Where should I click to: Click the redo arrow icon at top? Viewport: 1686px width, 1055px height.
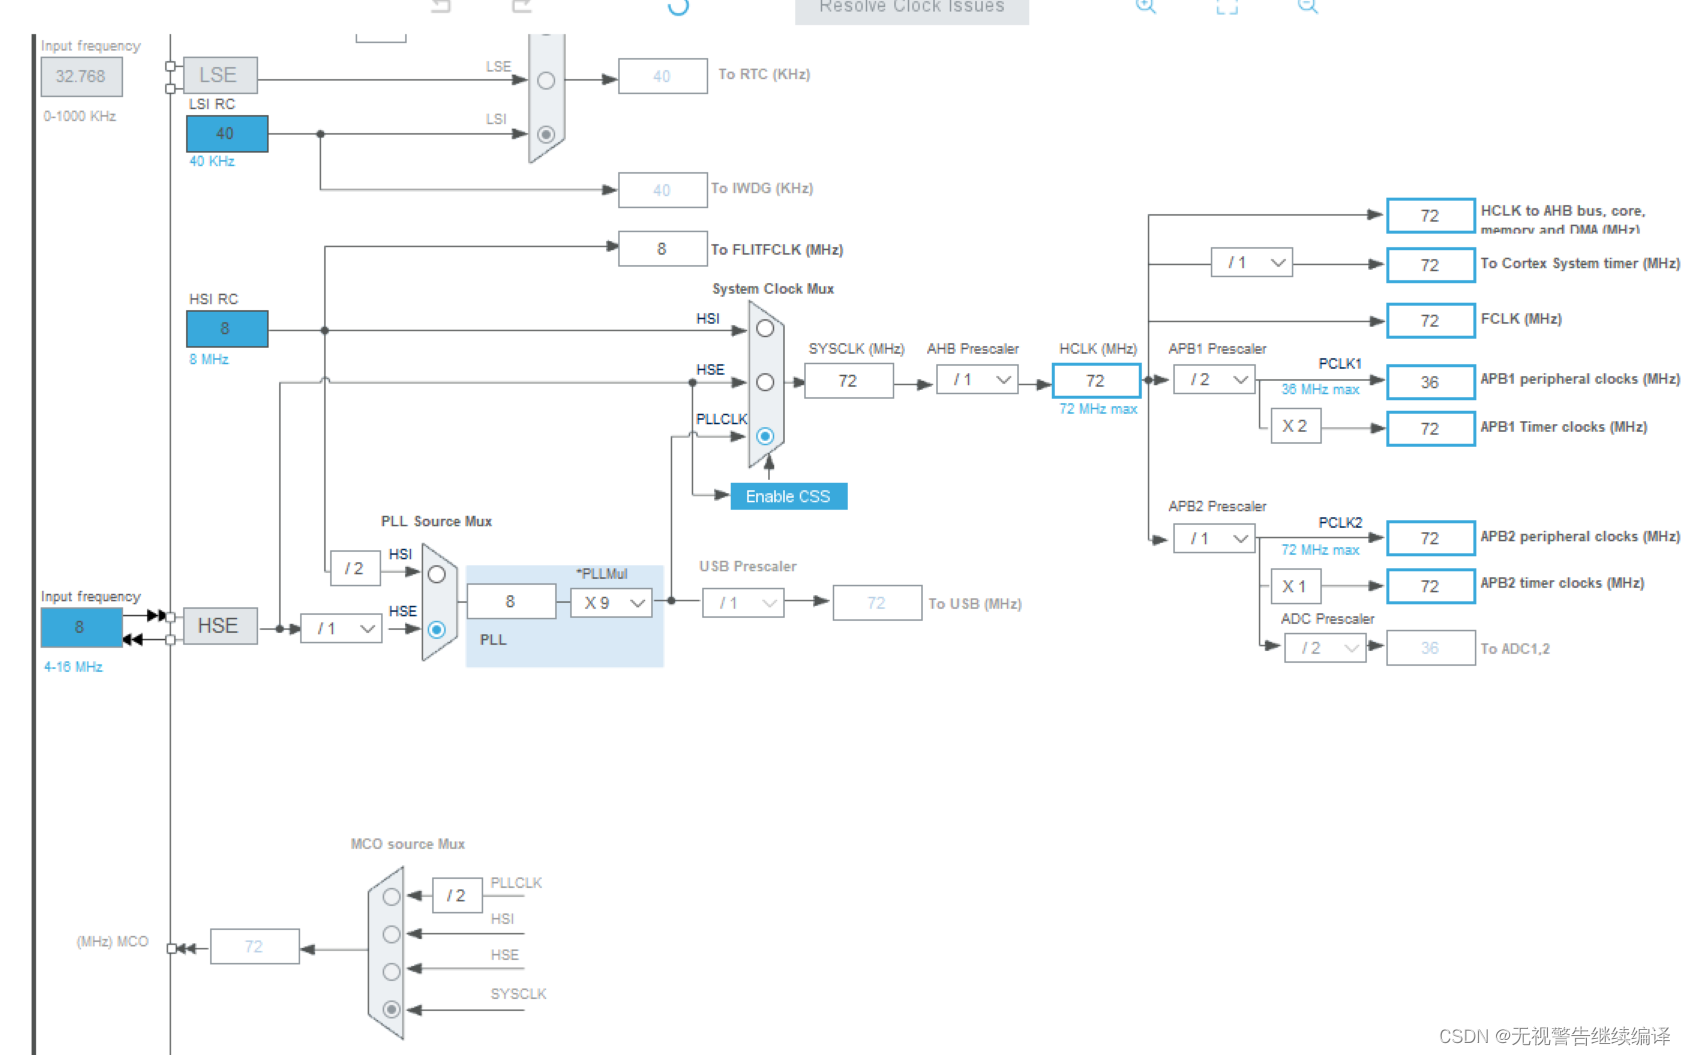[x=521, y=5]
